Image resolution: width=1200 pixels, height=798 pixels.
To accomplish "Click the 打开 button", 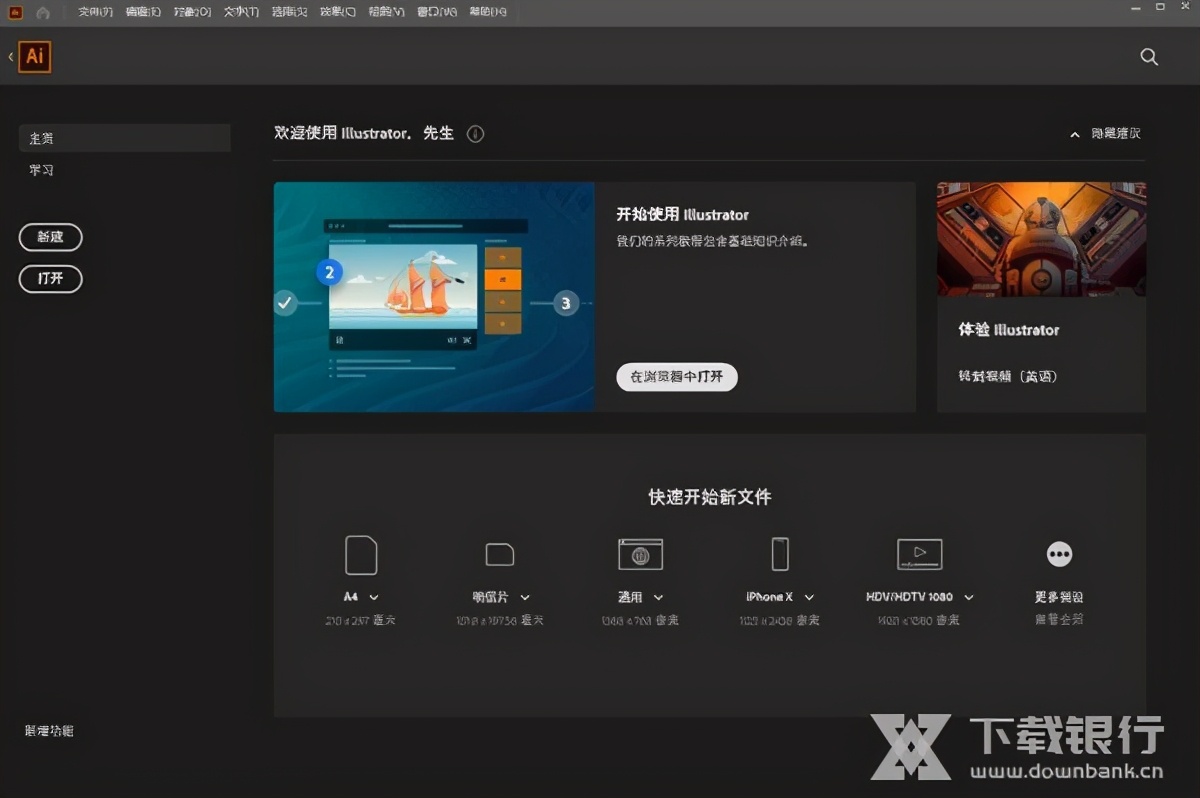I will pyautogui.click(x=50, y=279).
